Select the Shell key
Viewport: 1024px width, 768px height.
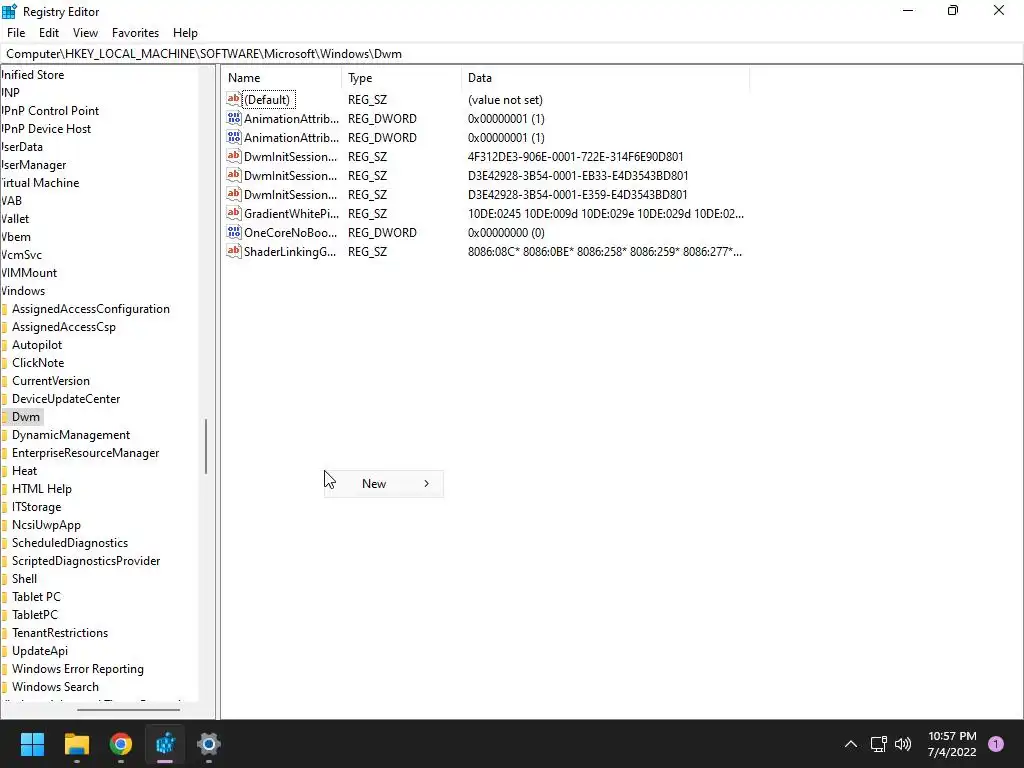25,579
